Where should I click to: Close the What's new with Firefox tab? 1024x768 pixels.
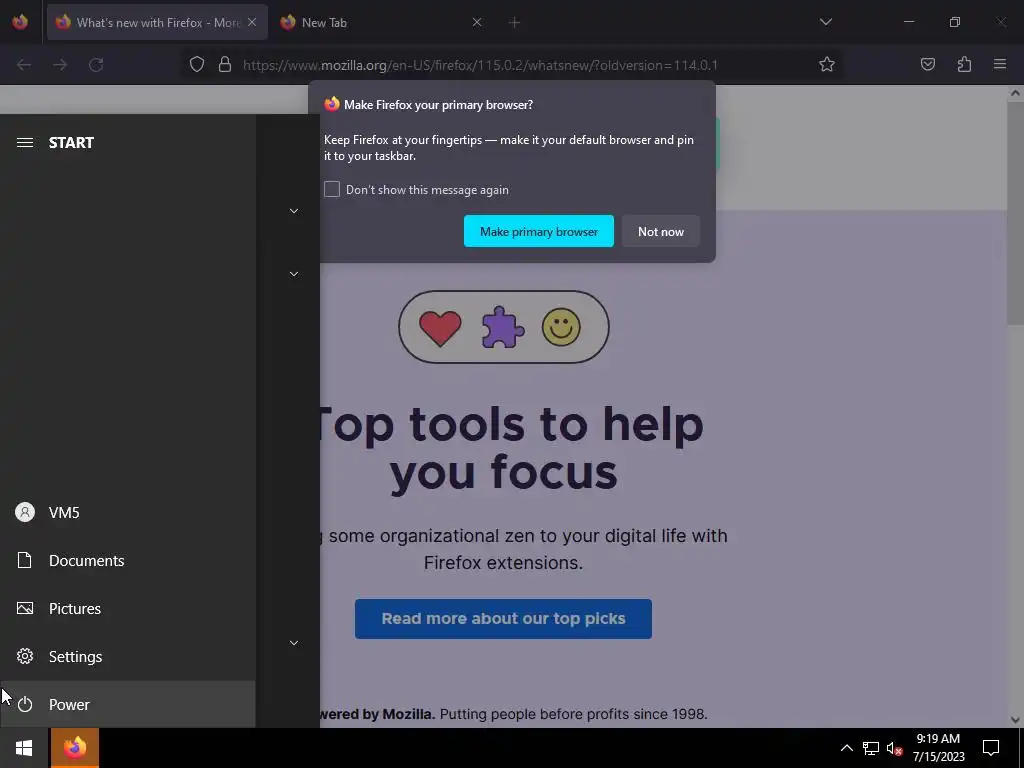pyautogui.click(x=252, y=22)
